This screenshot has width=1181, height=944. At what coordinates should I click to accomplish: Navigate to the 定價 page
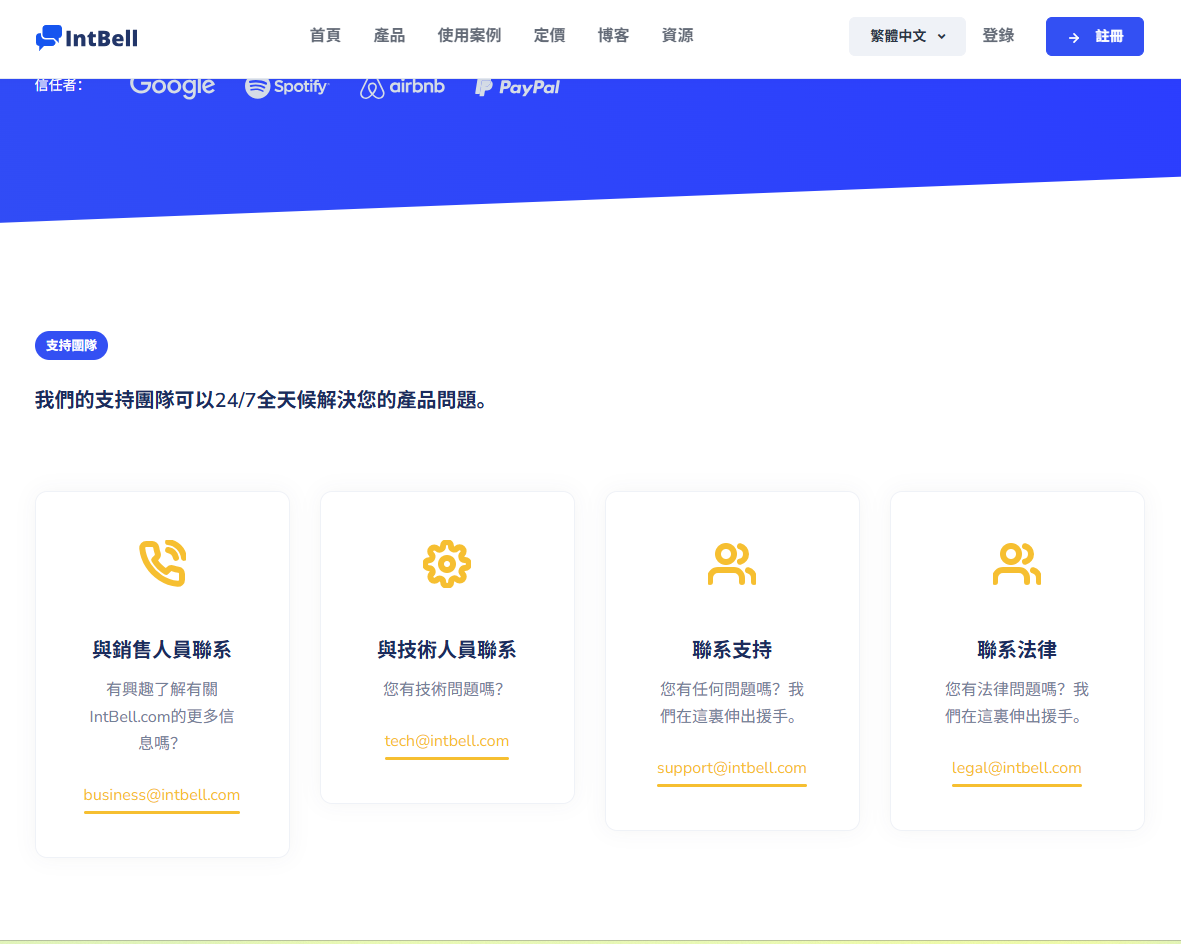[x=549, y=35]
